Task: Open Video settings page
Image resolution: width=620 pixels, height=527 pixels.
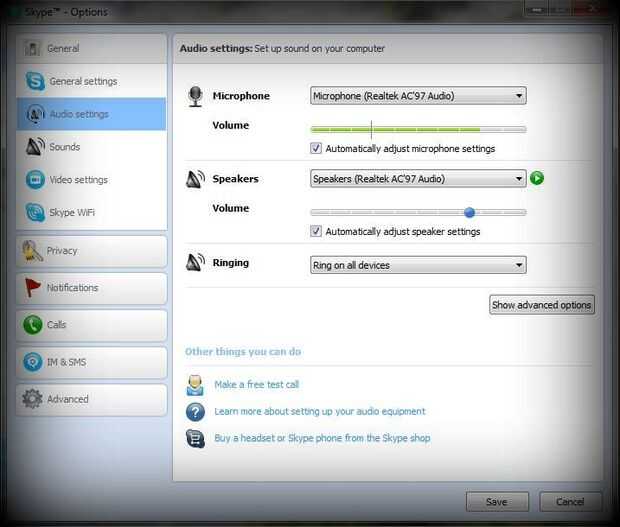Action: tap(91, 179)
